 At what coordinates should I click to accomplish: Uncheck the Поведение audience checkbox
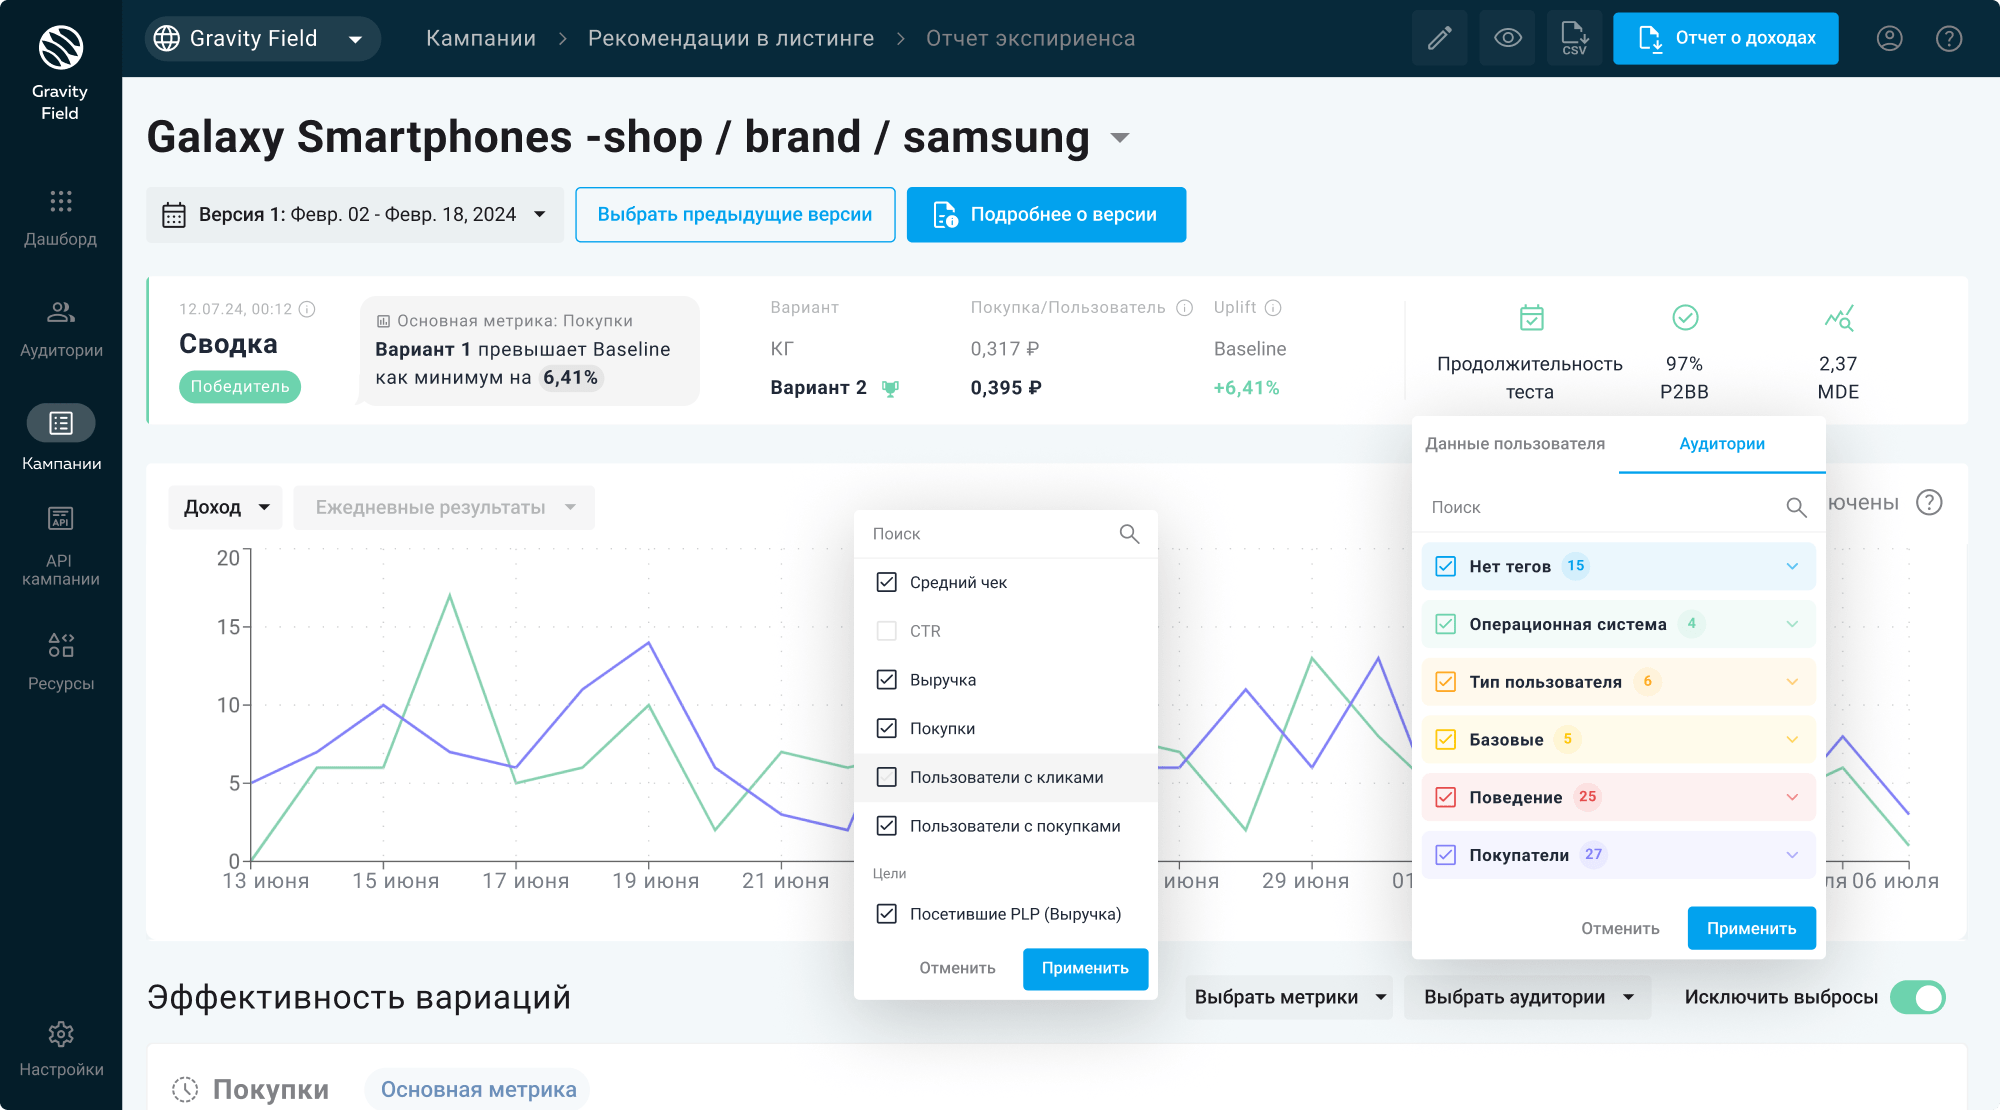point(1445,797)
